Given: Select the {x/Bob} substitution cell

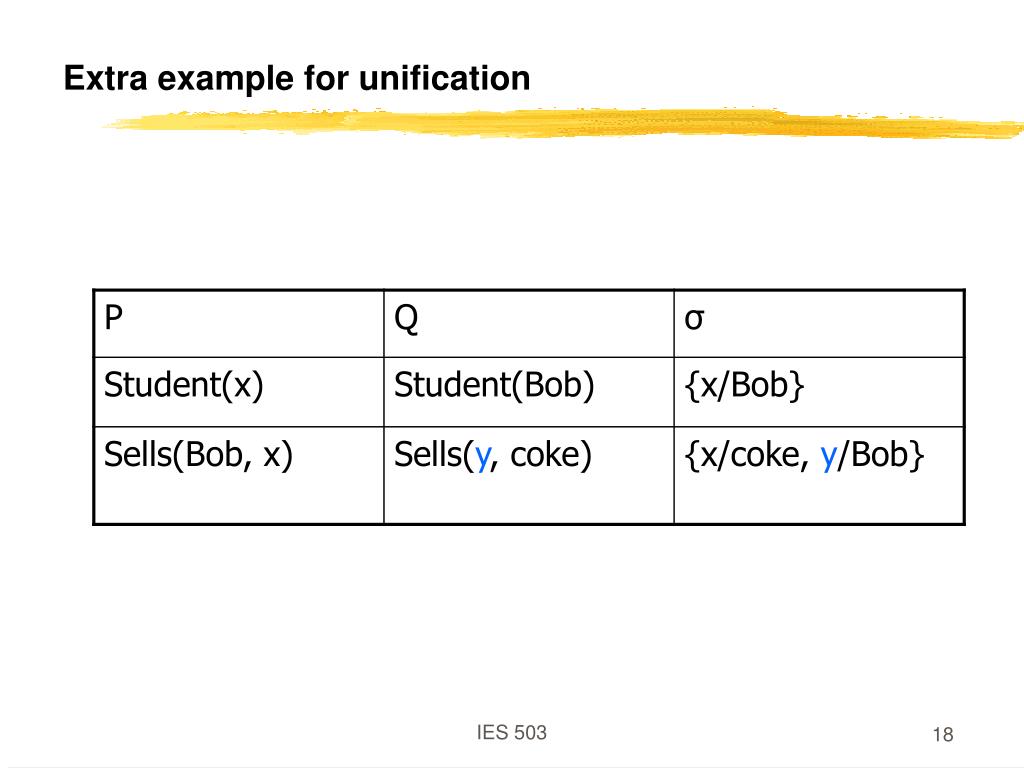Looking at the screenshot, I should (x=819, y=392).
